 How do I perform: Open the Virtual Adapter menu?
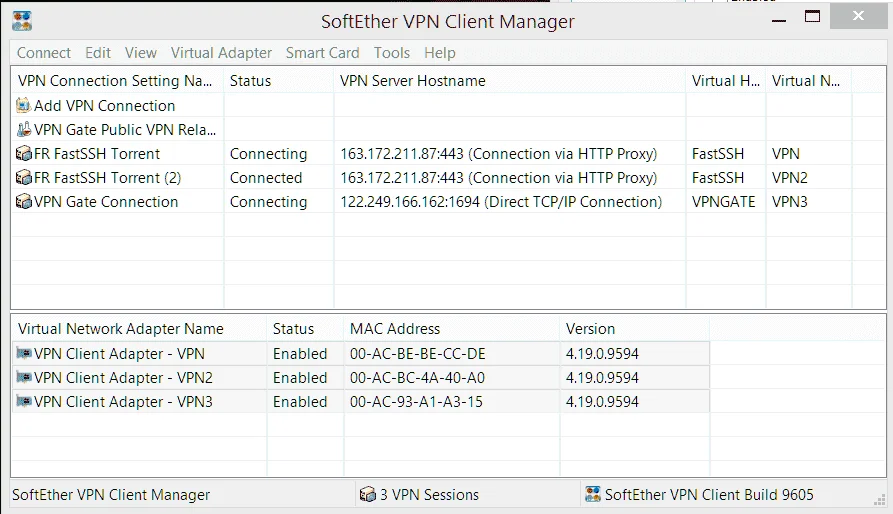tap(221, 53)
